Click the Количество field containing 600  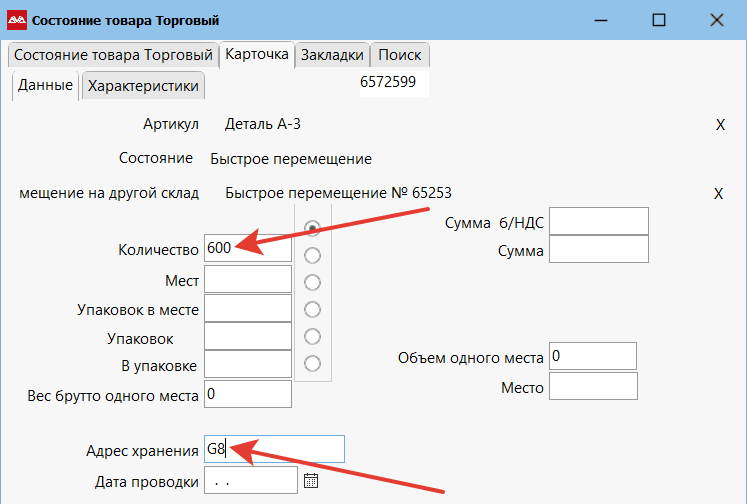click(247, 249)
